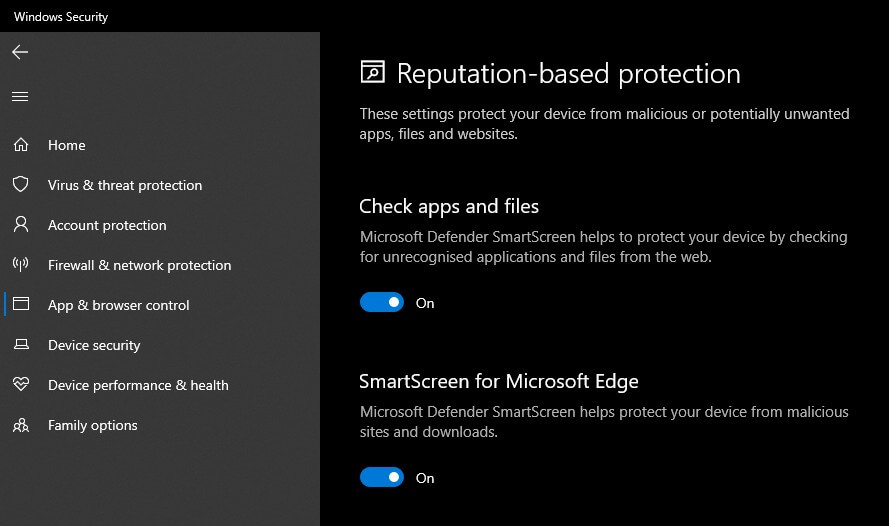This screenshot has height=526, width=889.
Task: Show Family options page
Action: click(x=92, y=425)
